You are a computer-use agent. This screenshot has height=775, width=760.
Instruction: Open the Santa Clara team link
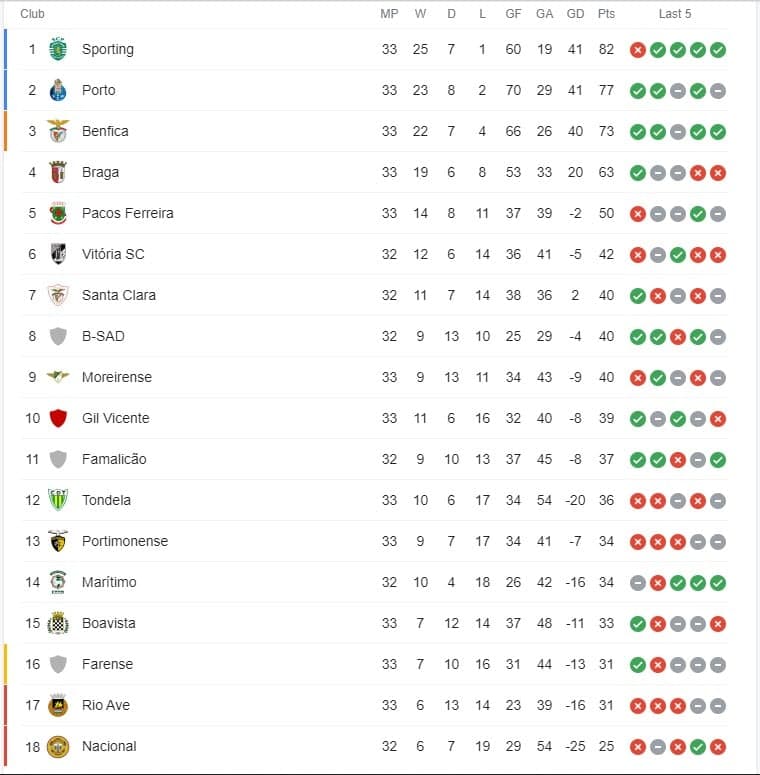[119, 295]
